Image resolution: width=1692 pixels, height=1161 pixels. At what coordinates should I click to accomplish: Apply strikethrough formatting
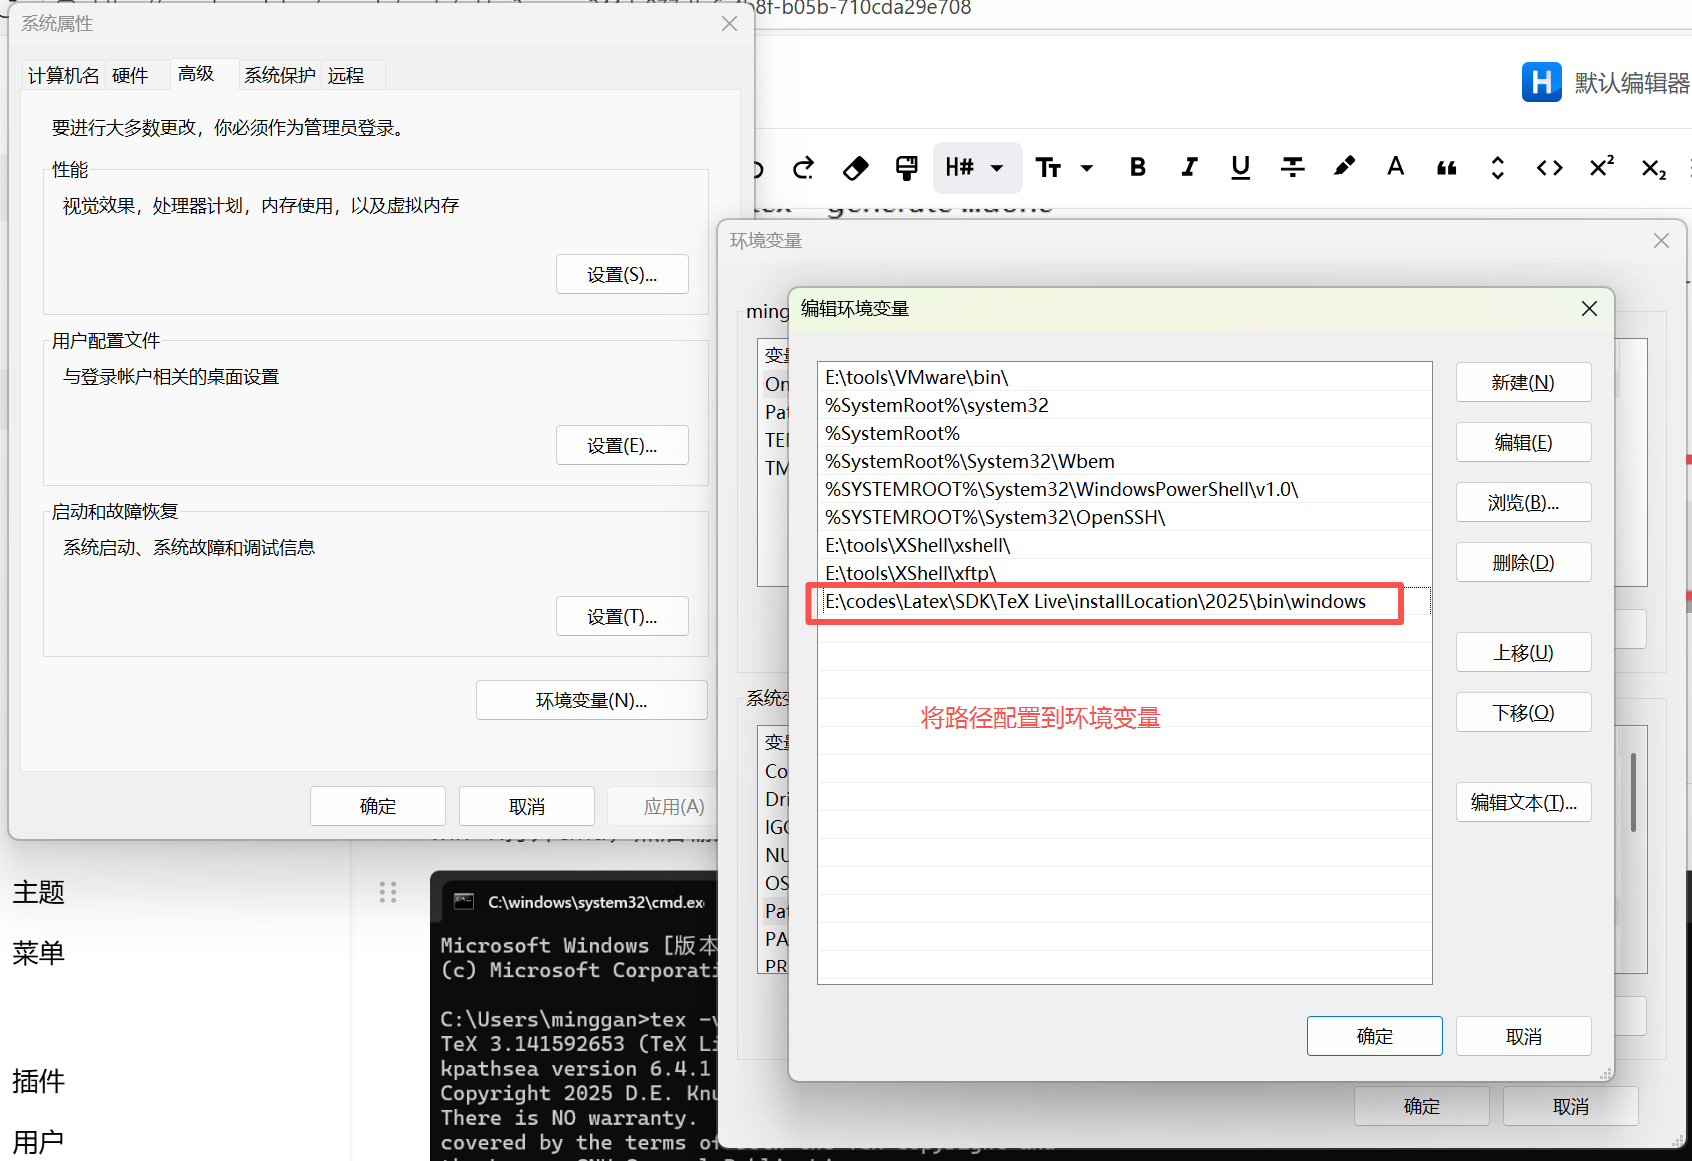pyautogui.click(x=1292, y=168)
